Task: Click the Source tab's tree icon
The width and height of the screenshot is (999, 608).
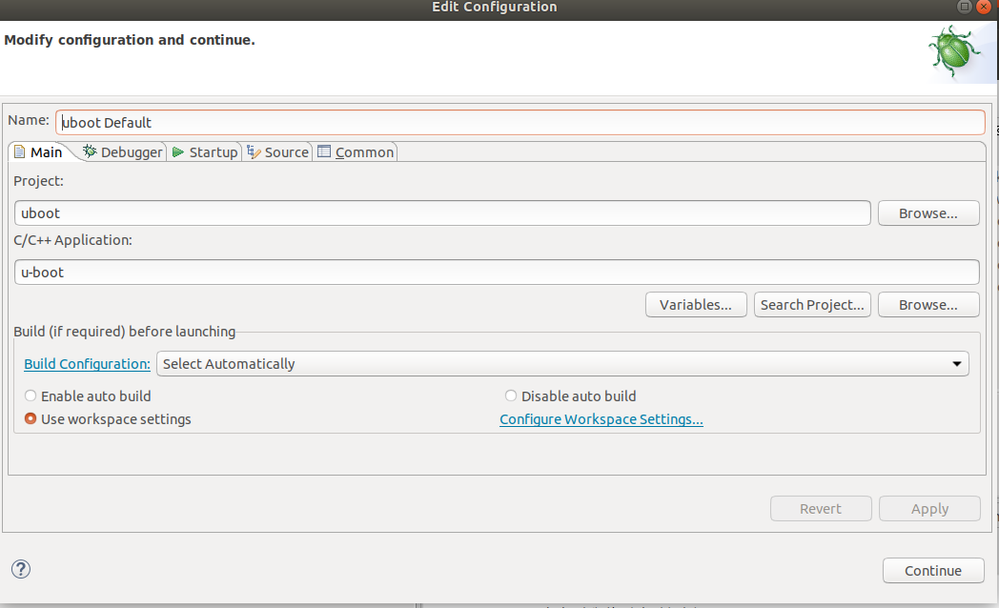Action: click(253, 152)
